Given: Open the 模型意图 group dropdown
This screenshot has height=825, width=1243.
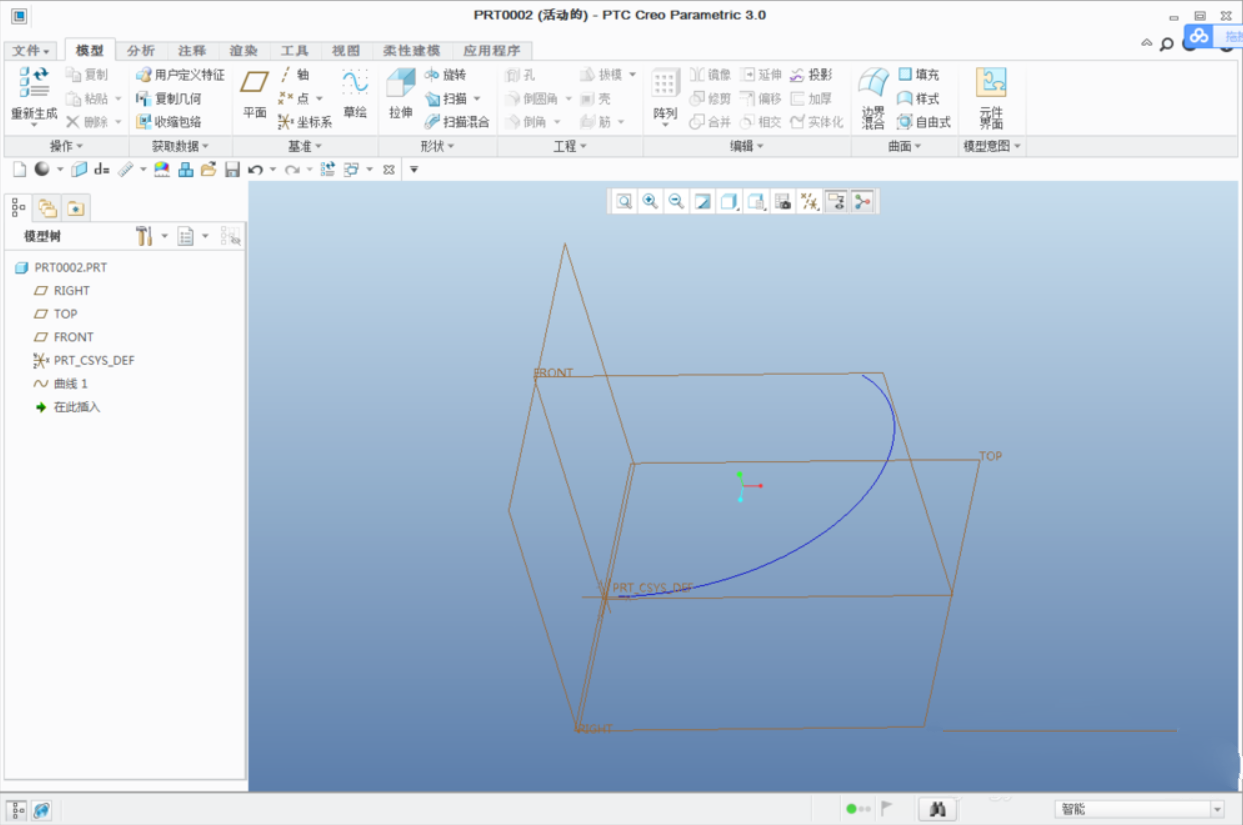Looking at the screenshot, I should tap(992, 146).
